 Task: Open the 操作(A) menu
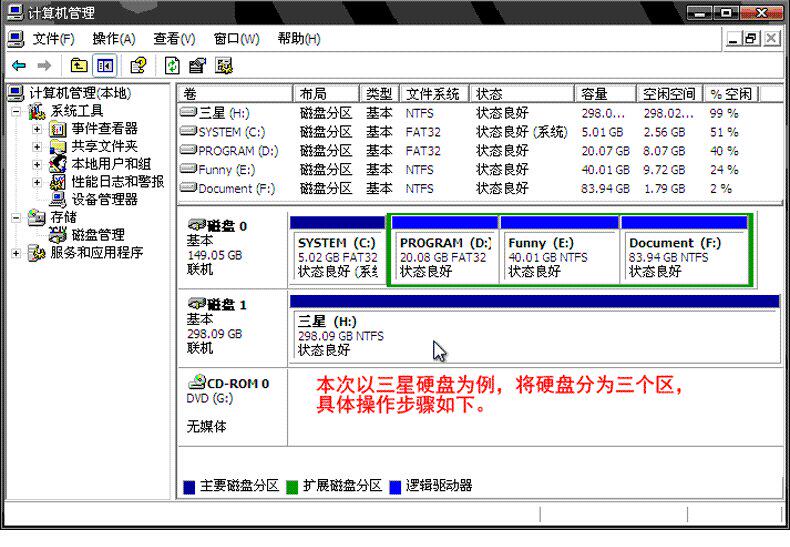pyautogui.click(x=114, y=39)
